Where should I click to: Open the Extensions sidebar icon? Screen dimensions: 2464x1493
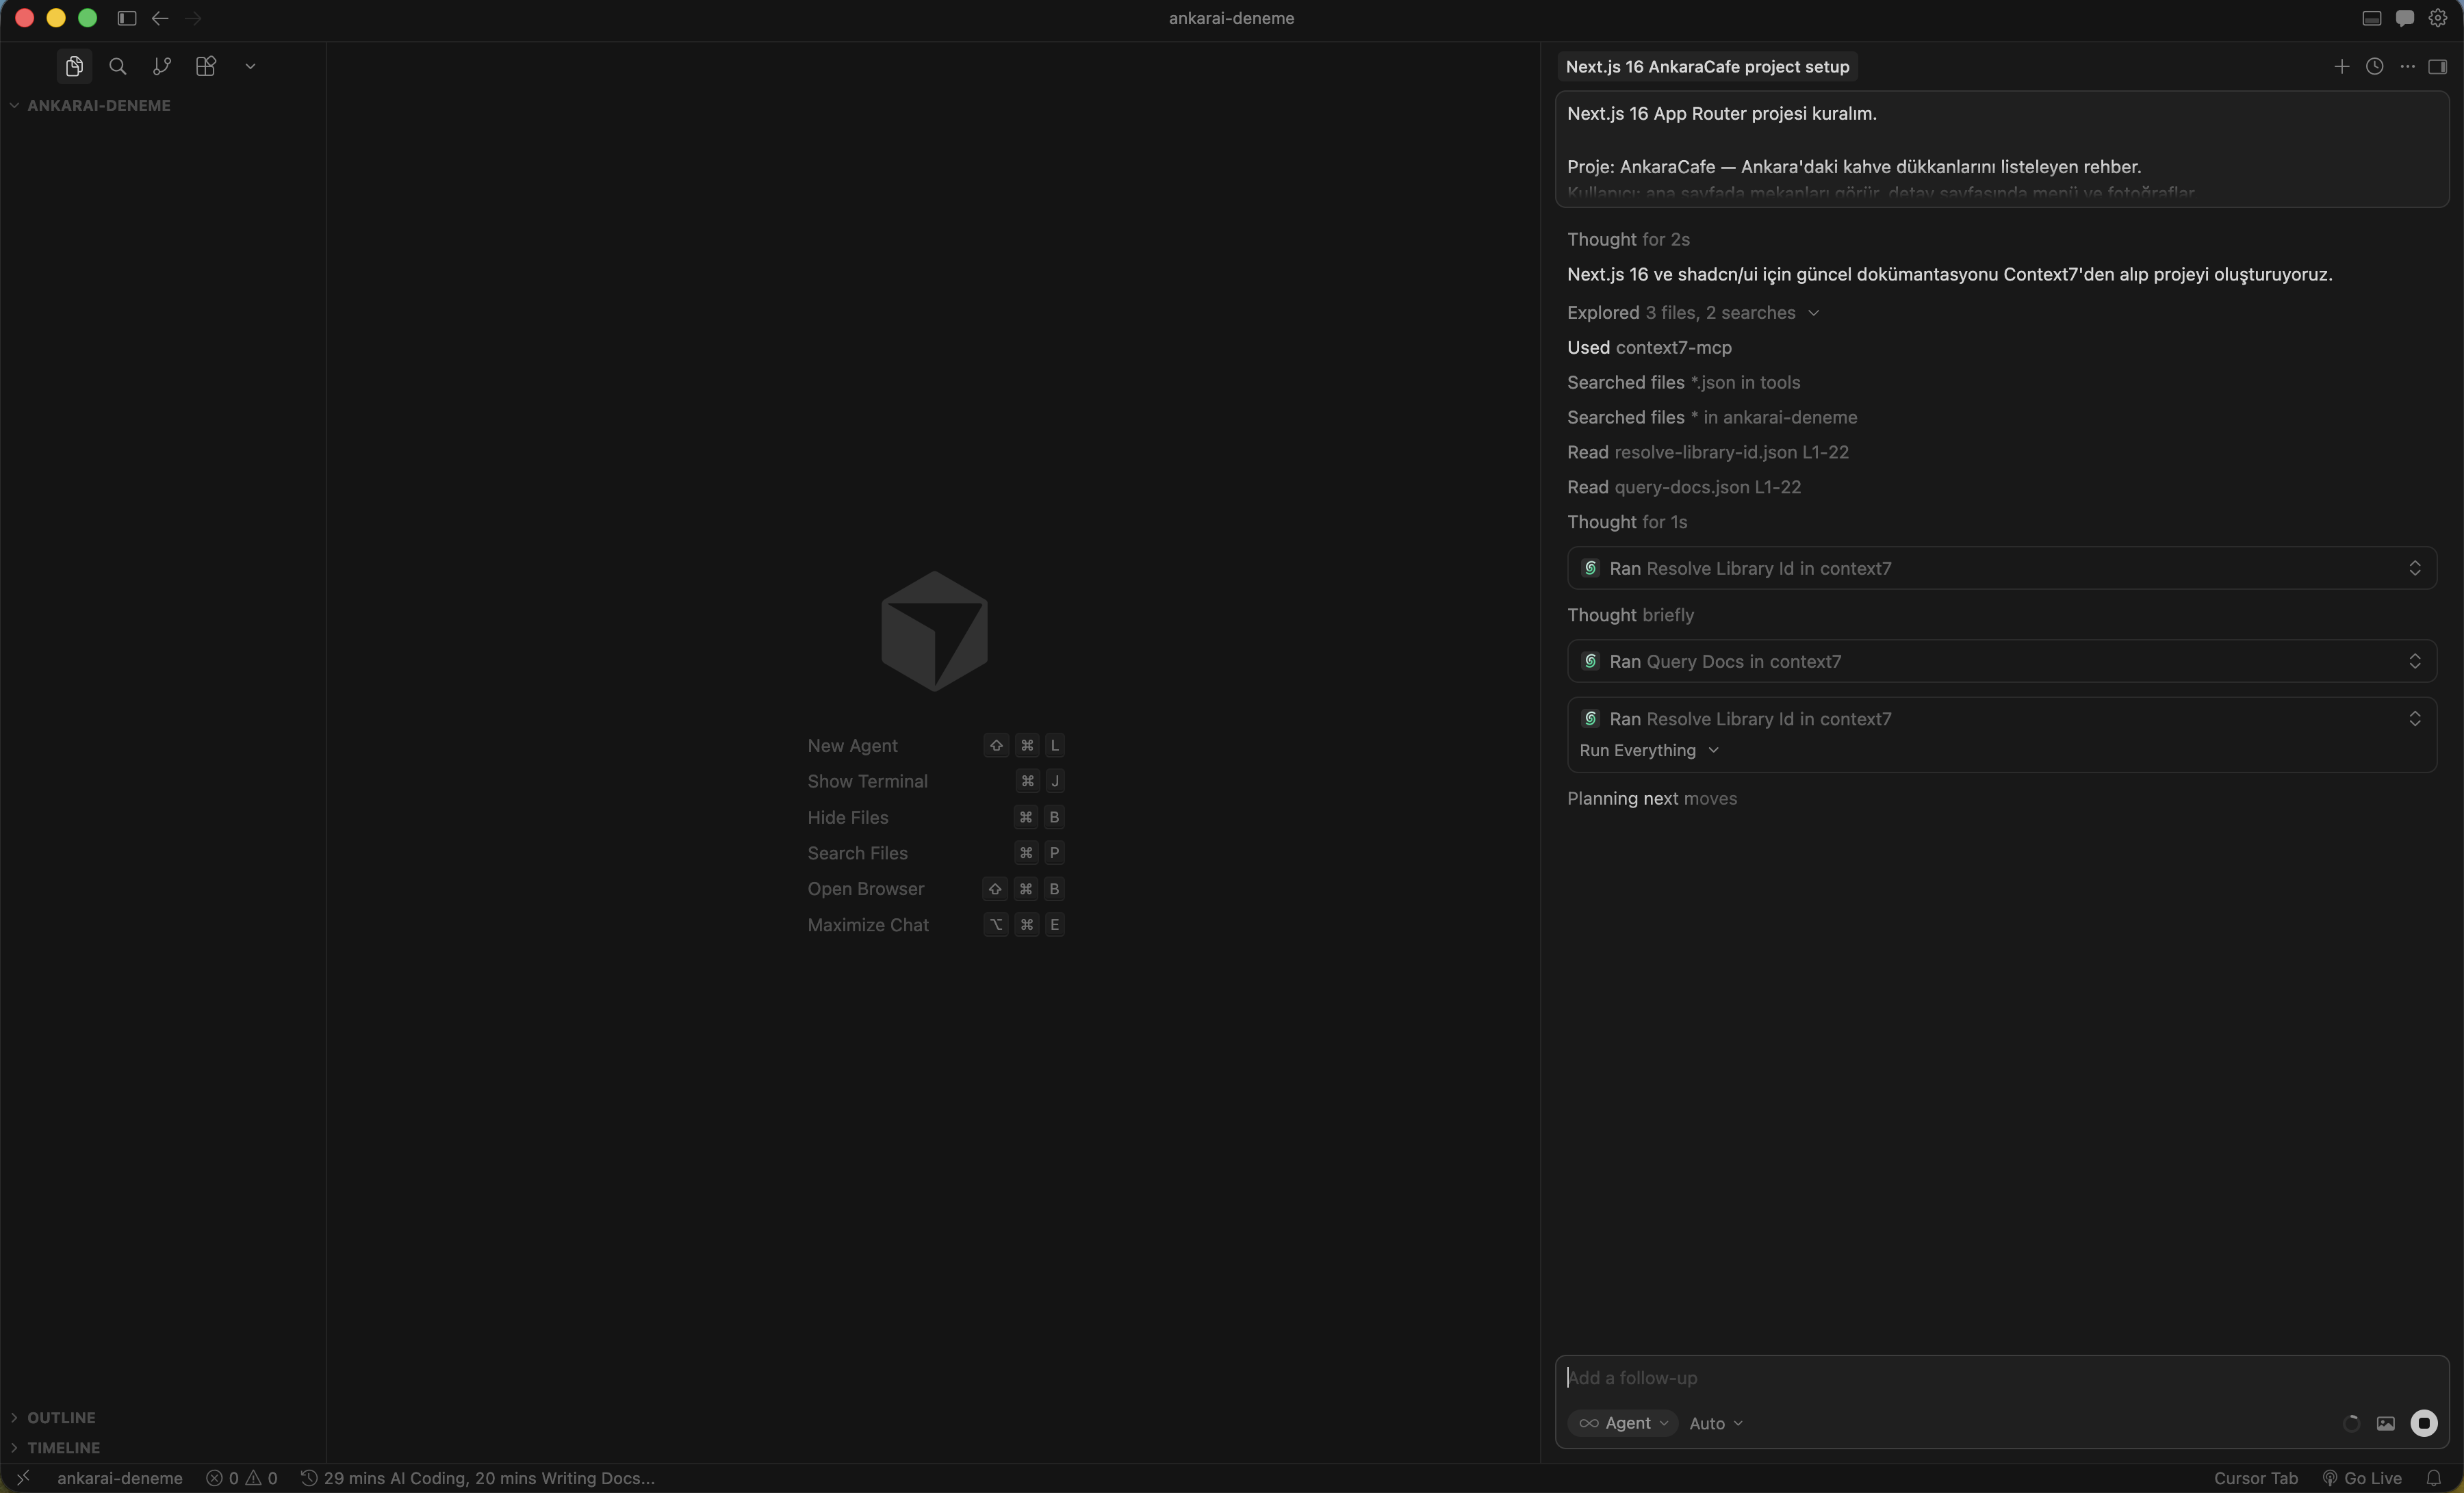pos(205,66)
